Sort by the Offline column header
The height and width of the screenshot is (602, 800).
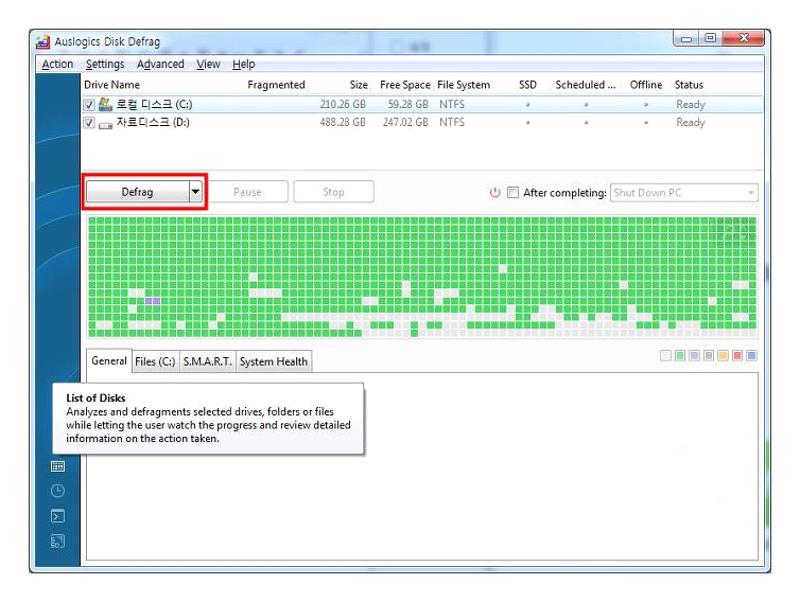tap(646, 85)
